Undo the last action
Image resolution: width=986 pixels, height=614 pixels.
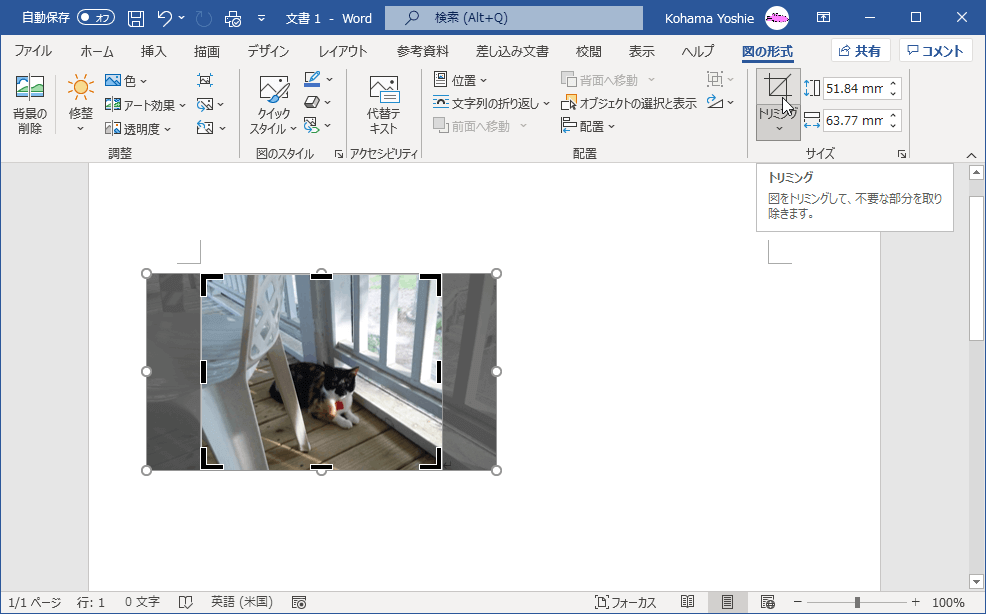tap(165, 18)
